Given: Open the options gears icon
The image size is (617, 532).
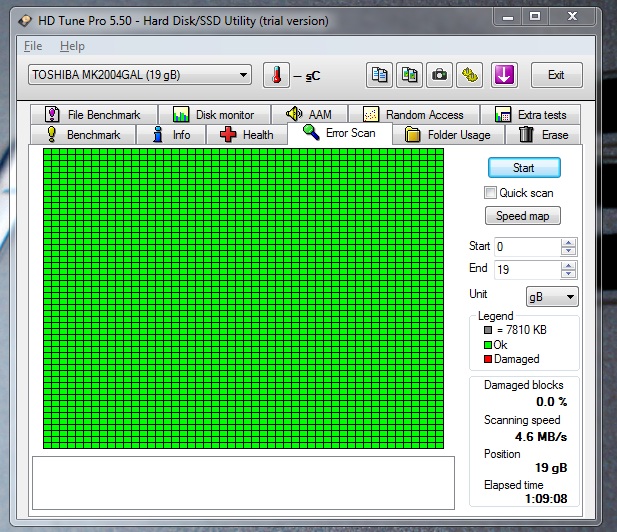Looking at the screenshot, I should 468,75.
